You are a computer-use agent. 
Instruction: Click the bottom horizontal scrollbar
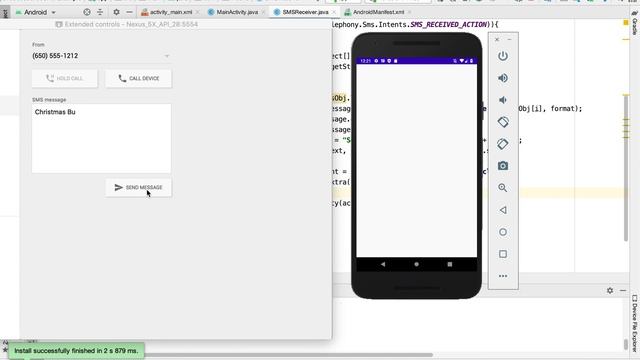coord(288,355)
